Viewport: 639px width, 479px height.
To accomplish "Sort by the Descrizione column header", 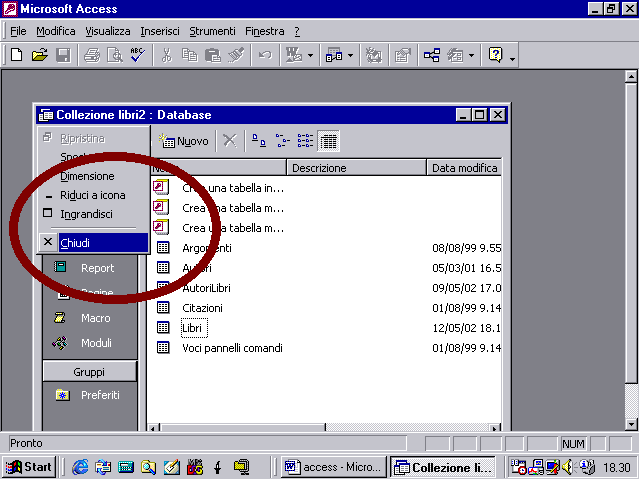I will pos(357,168).
